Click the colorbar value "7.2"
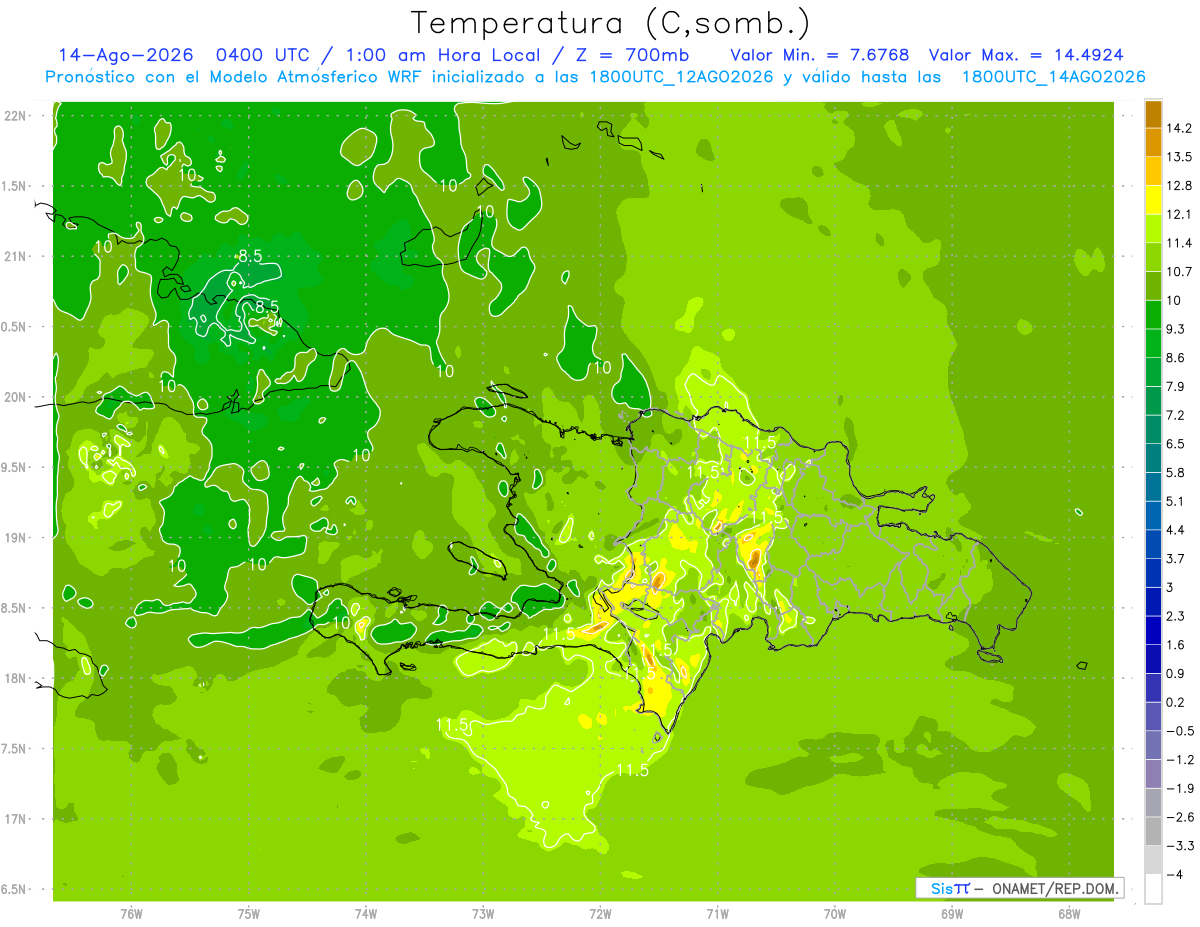The width and height of the screenshot is (1200, 927). click(x=1176, y=415)
